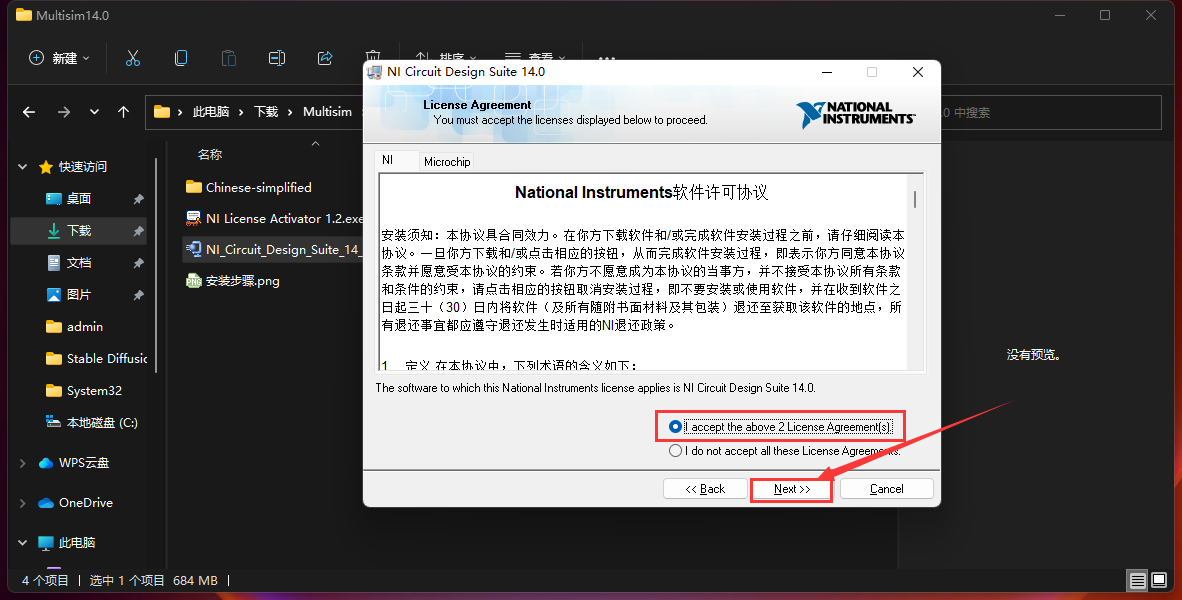Cancel the NI Circuit Design Suite installation

pyautogui.click(x=886, y=489)
